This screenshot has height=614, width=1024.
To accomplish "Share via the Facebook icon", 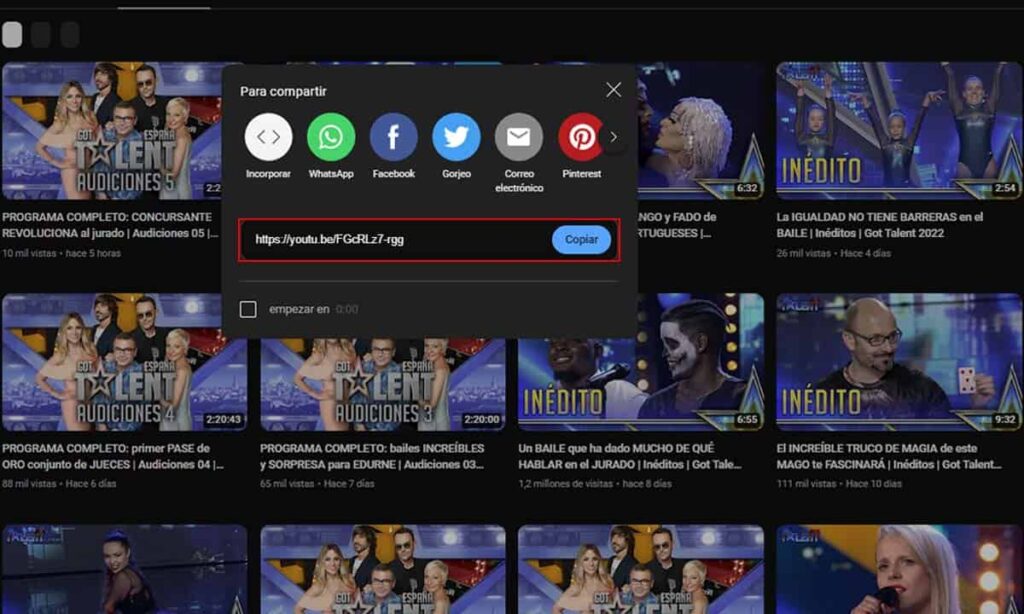I will 394,137.
